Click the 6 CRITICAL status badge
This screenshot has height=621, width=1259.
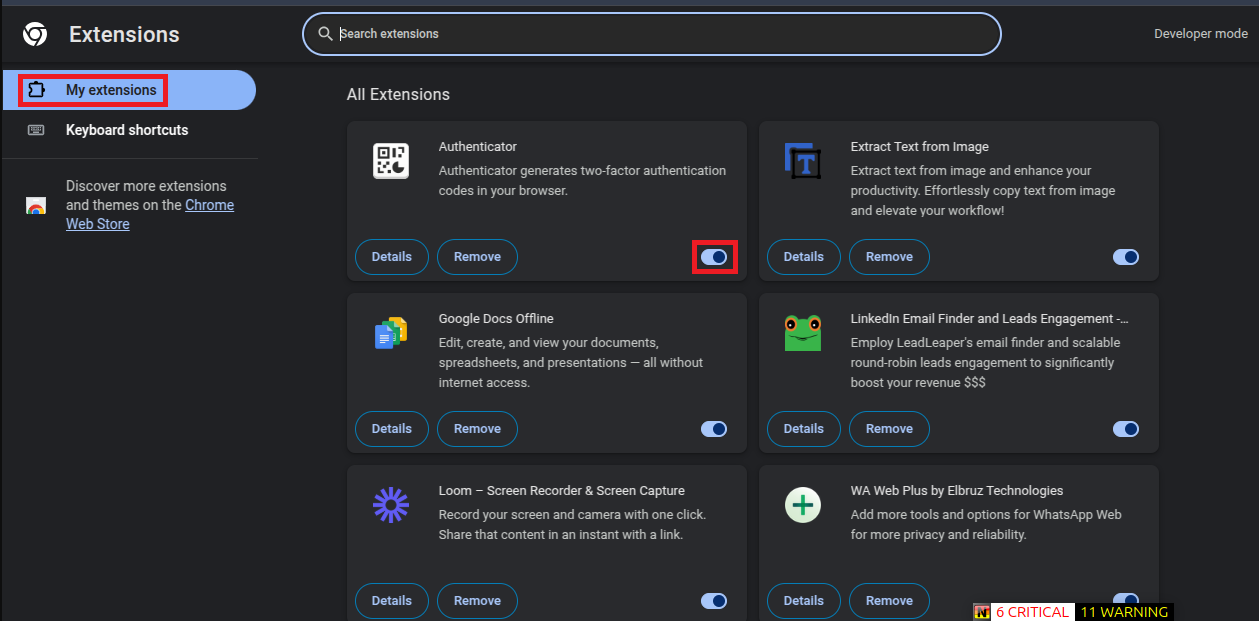point(1032,612)
